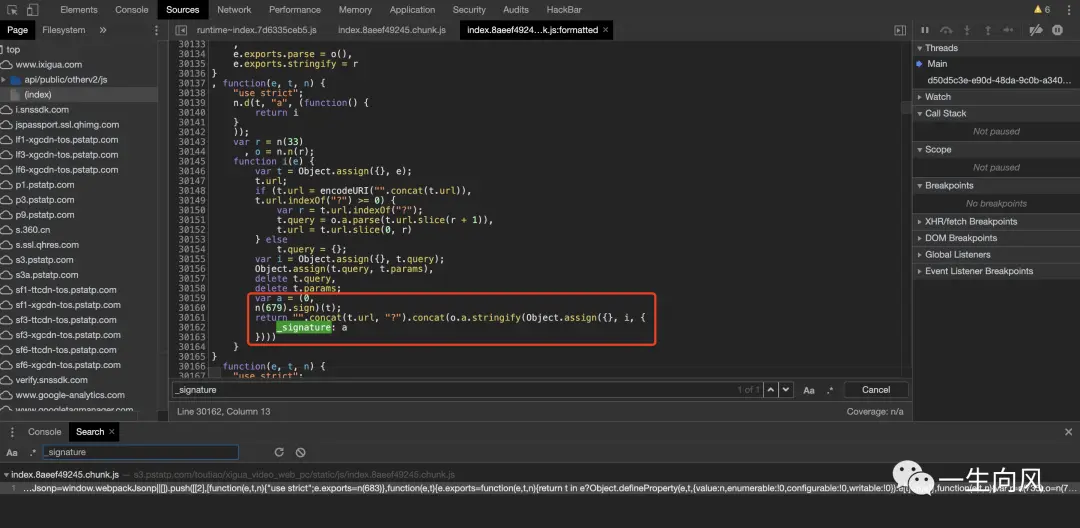The width and height of the screenshot is (1080, 528).
Task: Step out of current function
Action: 988,30
